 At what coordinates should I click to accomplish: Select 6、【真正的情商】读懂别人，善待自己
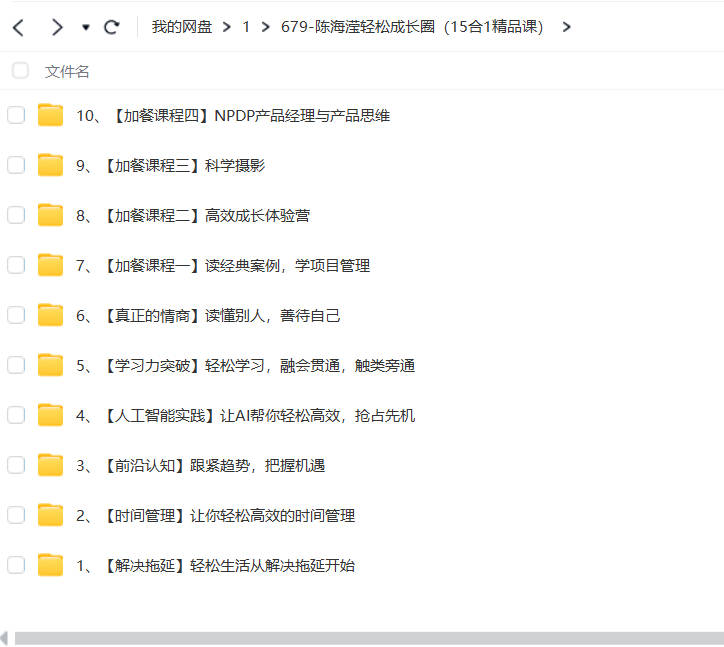(208, 315)
